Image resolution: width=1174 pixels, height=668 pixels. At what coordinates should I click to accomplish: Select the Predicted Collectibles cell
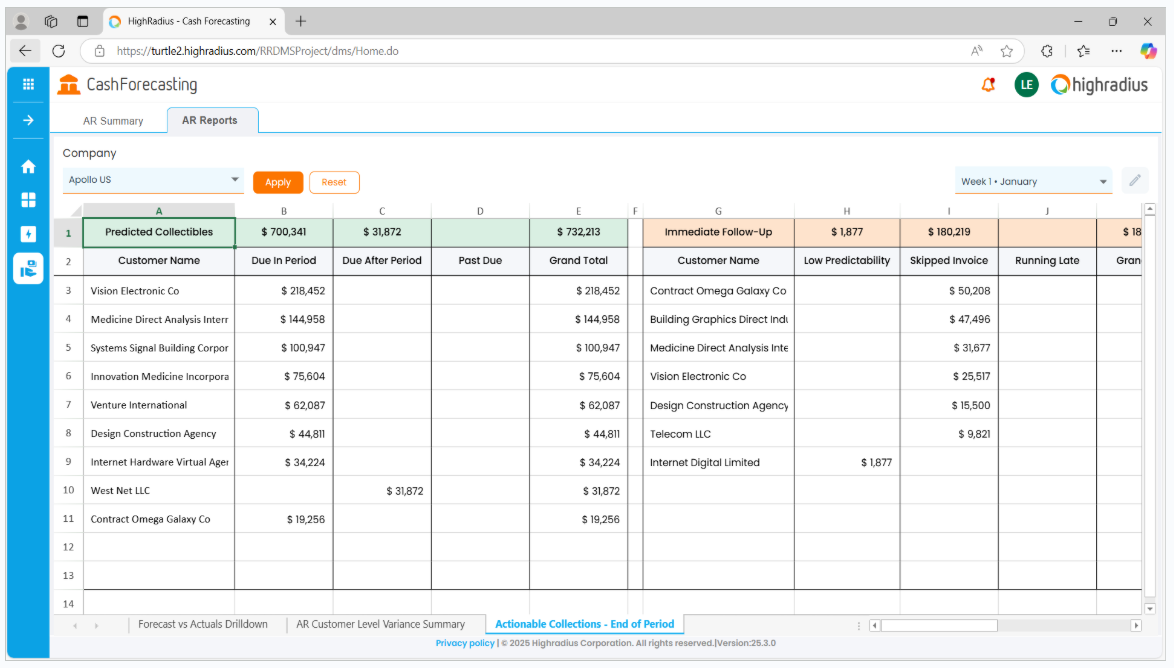pyautogui.click(x=159, y=232)
